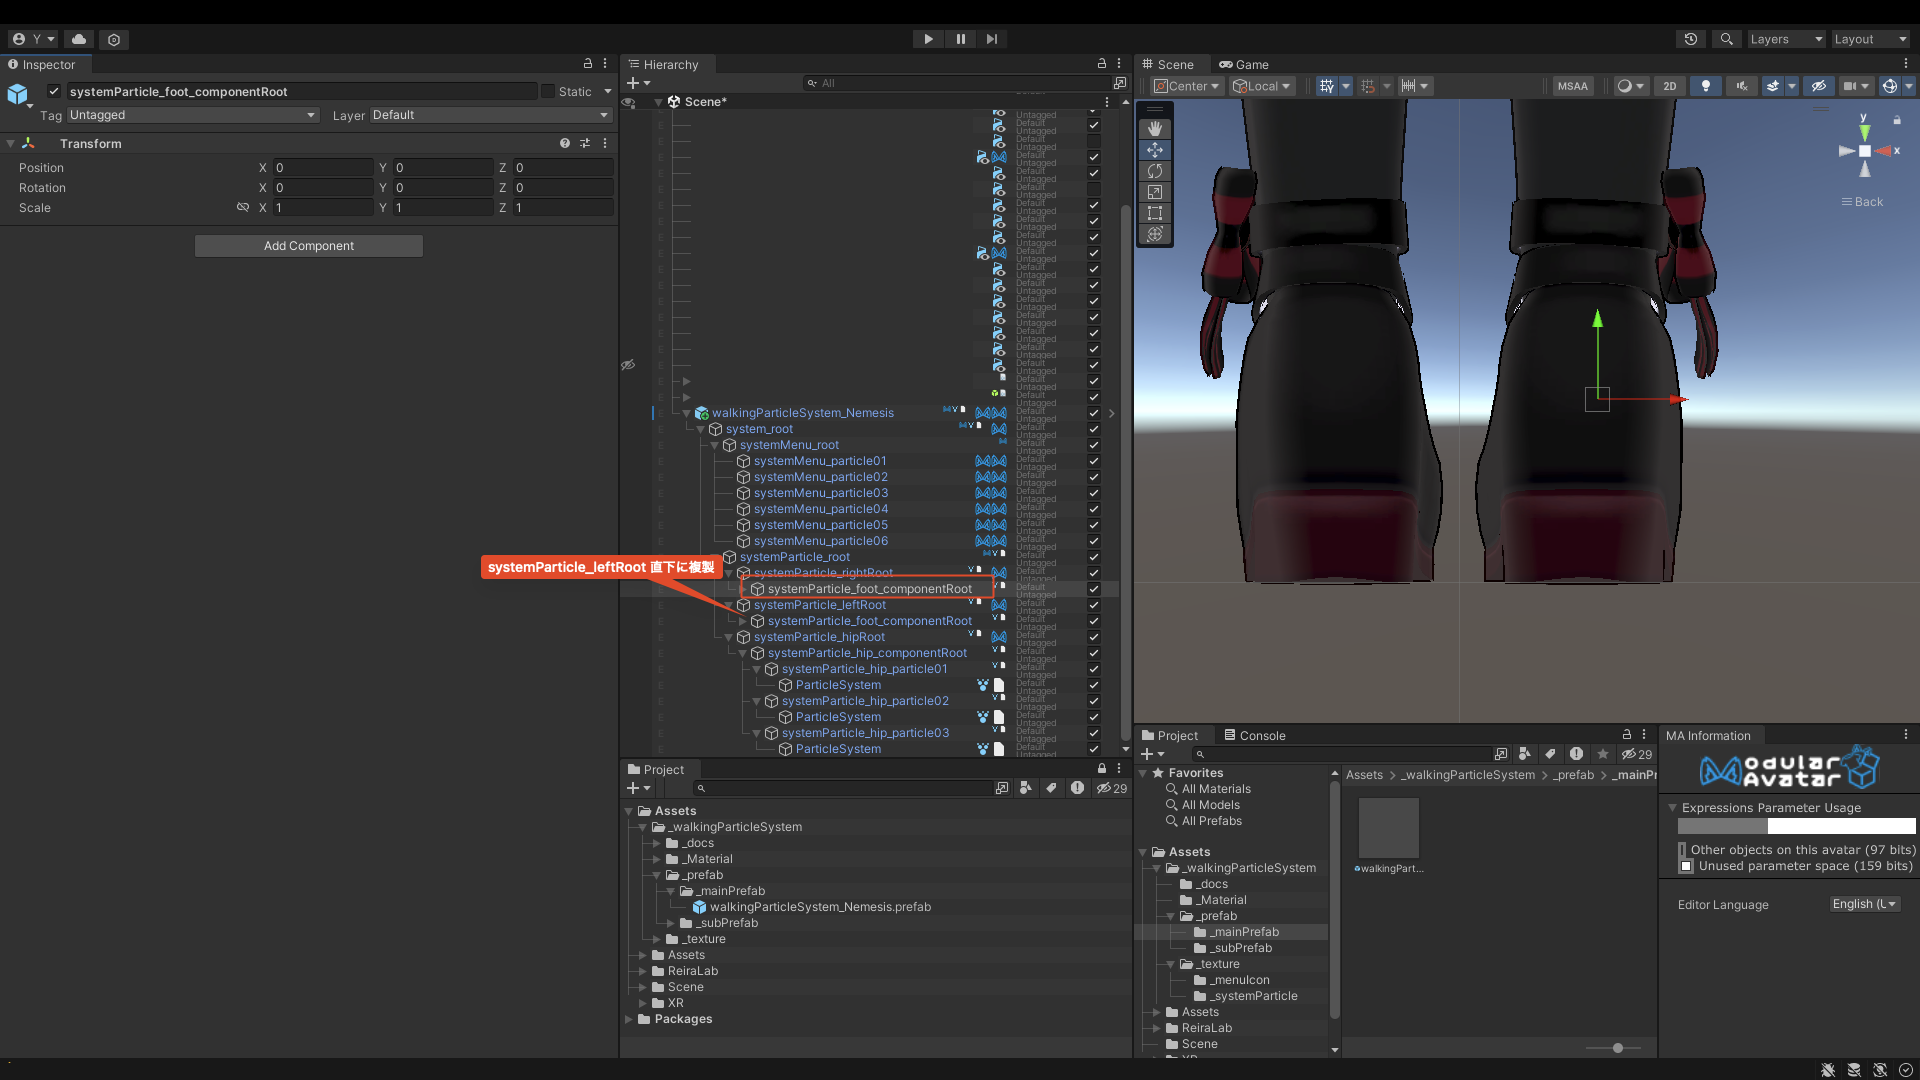The image size is (1920, 1080).
Task: Toggle 2D scene view mode
Action: coord(1670,86)
